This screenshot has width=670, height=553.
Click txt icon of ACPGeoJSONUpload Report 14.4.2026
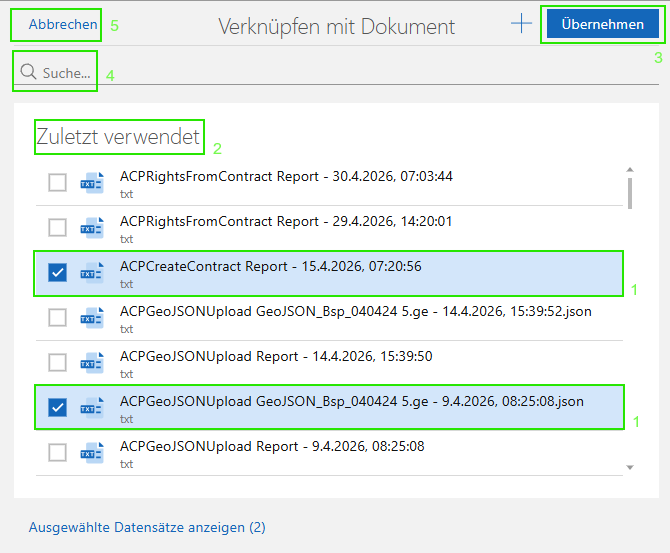click(92, 362)
